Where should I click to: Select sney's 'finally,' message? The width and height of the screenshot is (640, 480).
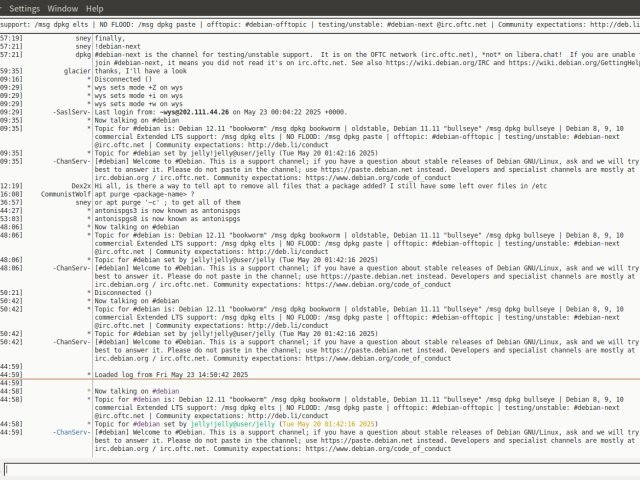(x=110, y=38)
